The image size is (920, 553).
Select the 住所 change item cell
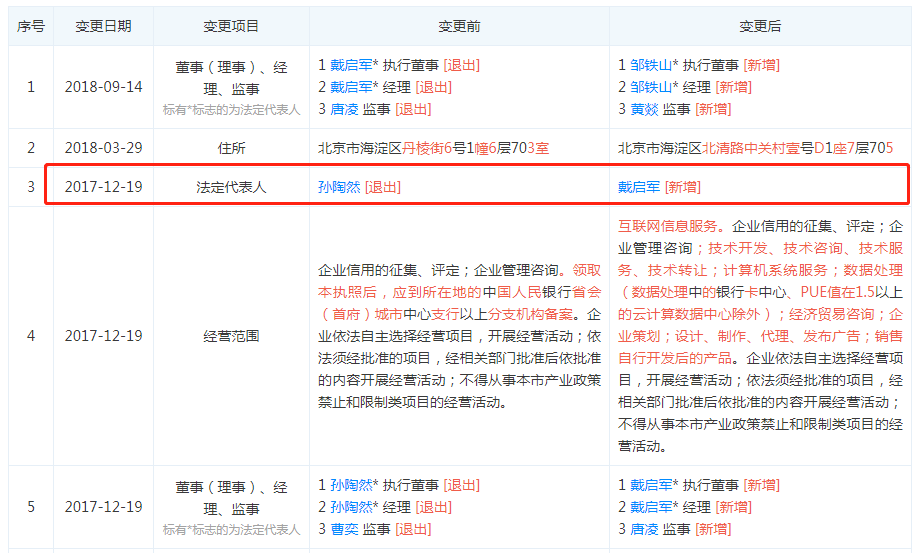point(231,148)
